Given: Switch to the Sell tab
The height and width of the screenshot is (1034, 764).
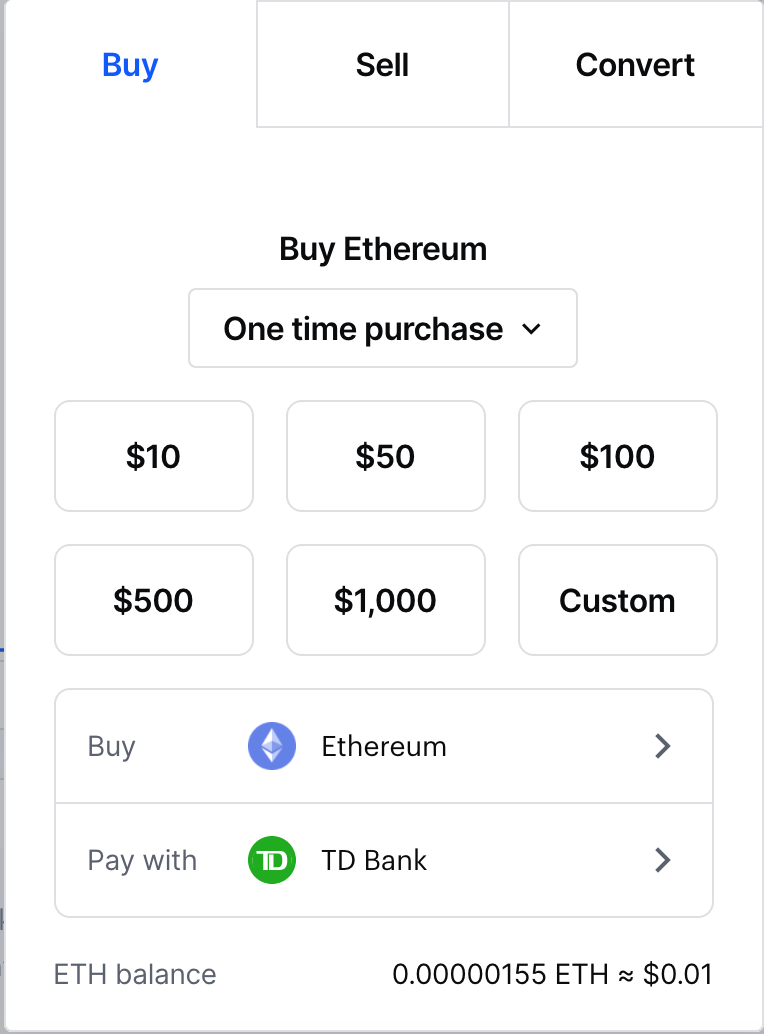Looking at the screenshot, I should pos(382,64).
